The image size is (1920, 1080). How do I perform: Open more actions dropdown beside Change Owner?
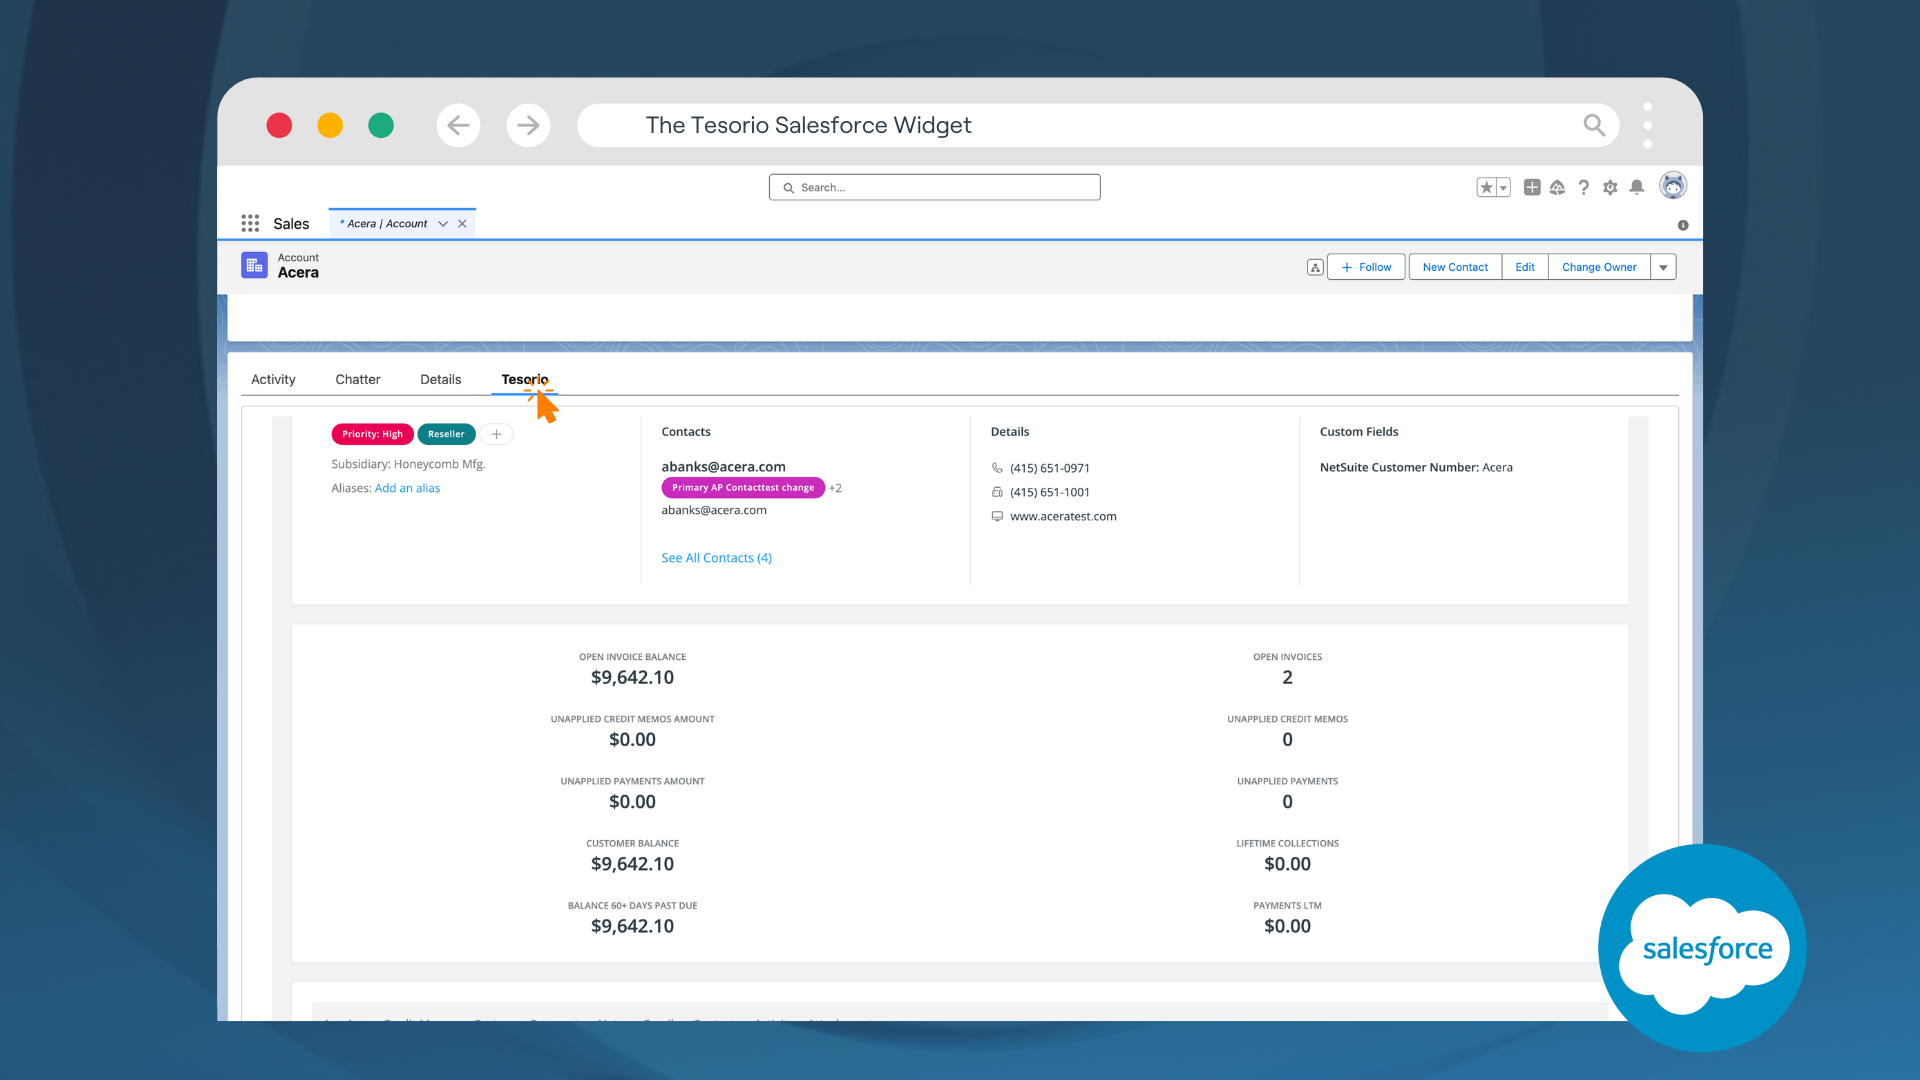1663,267
